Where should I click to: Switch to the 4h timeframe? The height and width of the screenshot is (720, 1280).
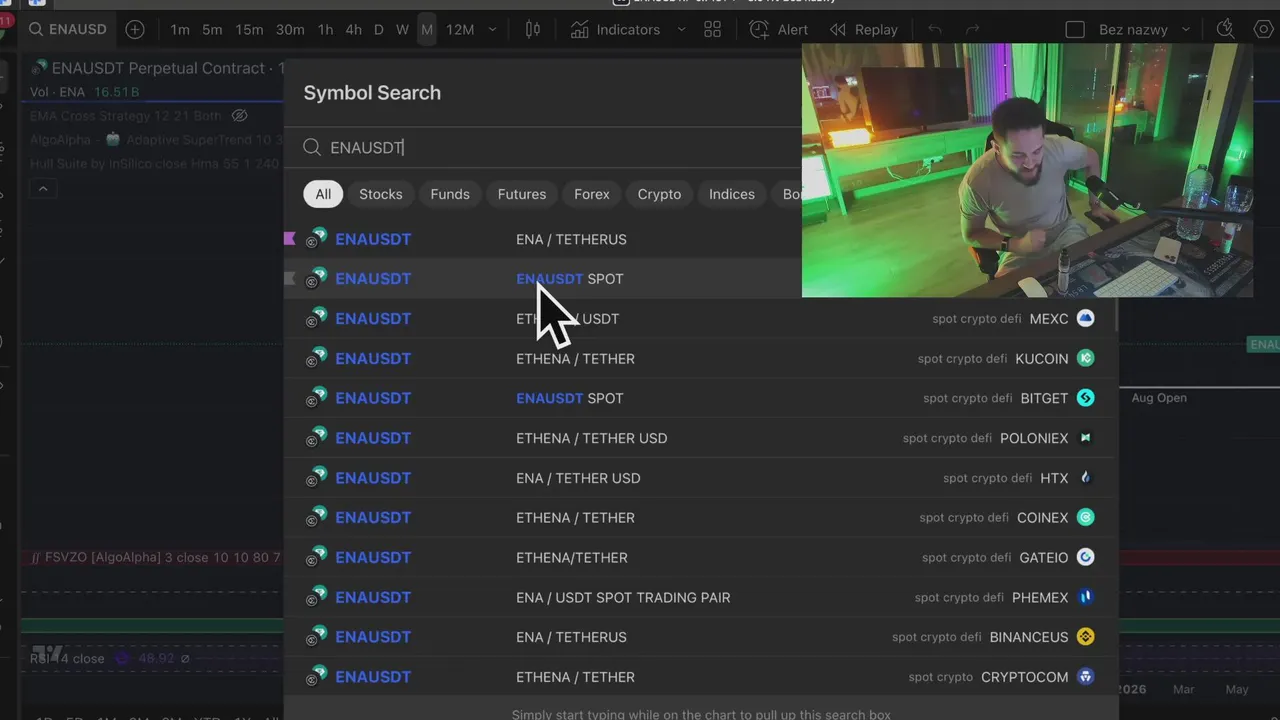point(354,30)
